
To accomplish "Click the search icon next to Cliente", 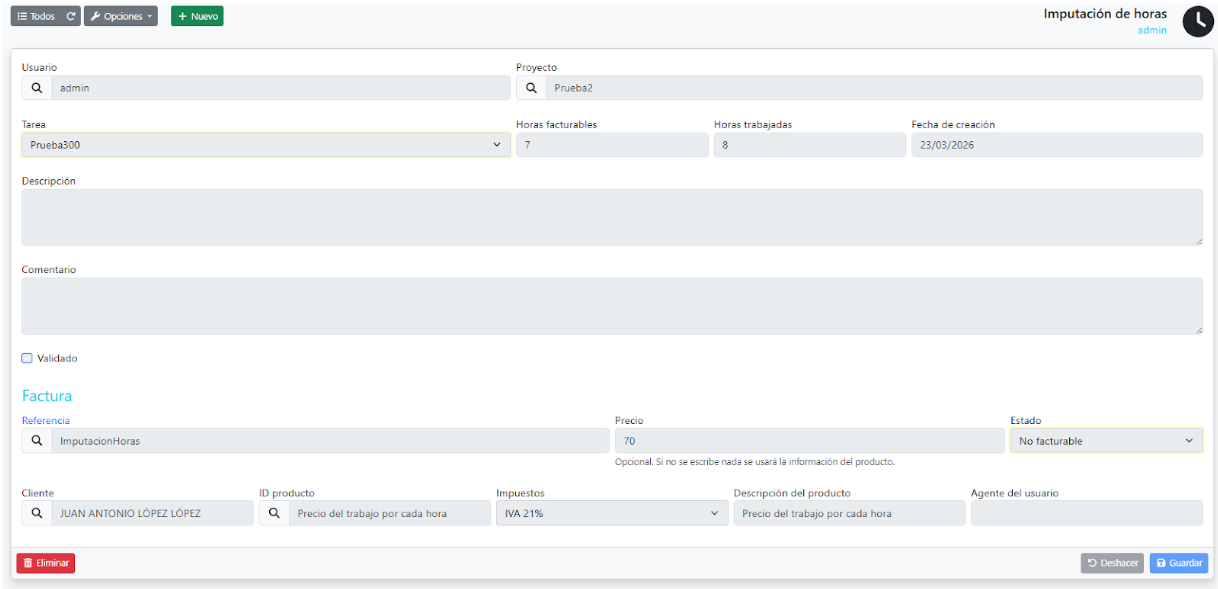I will pyautogui.click(x=37, y=513).
